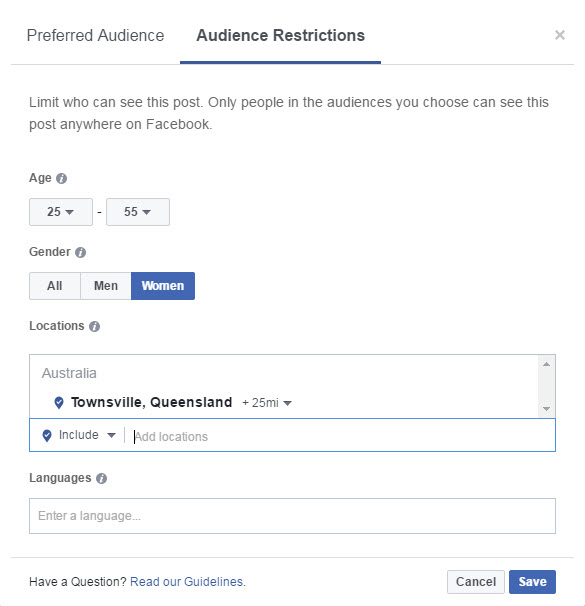Click the Languages info icon
The image size is (585, 606).
coord(102,478)
